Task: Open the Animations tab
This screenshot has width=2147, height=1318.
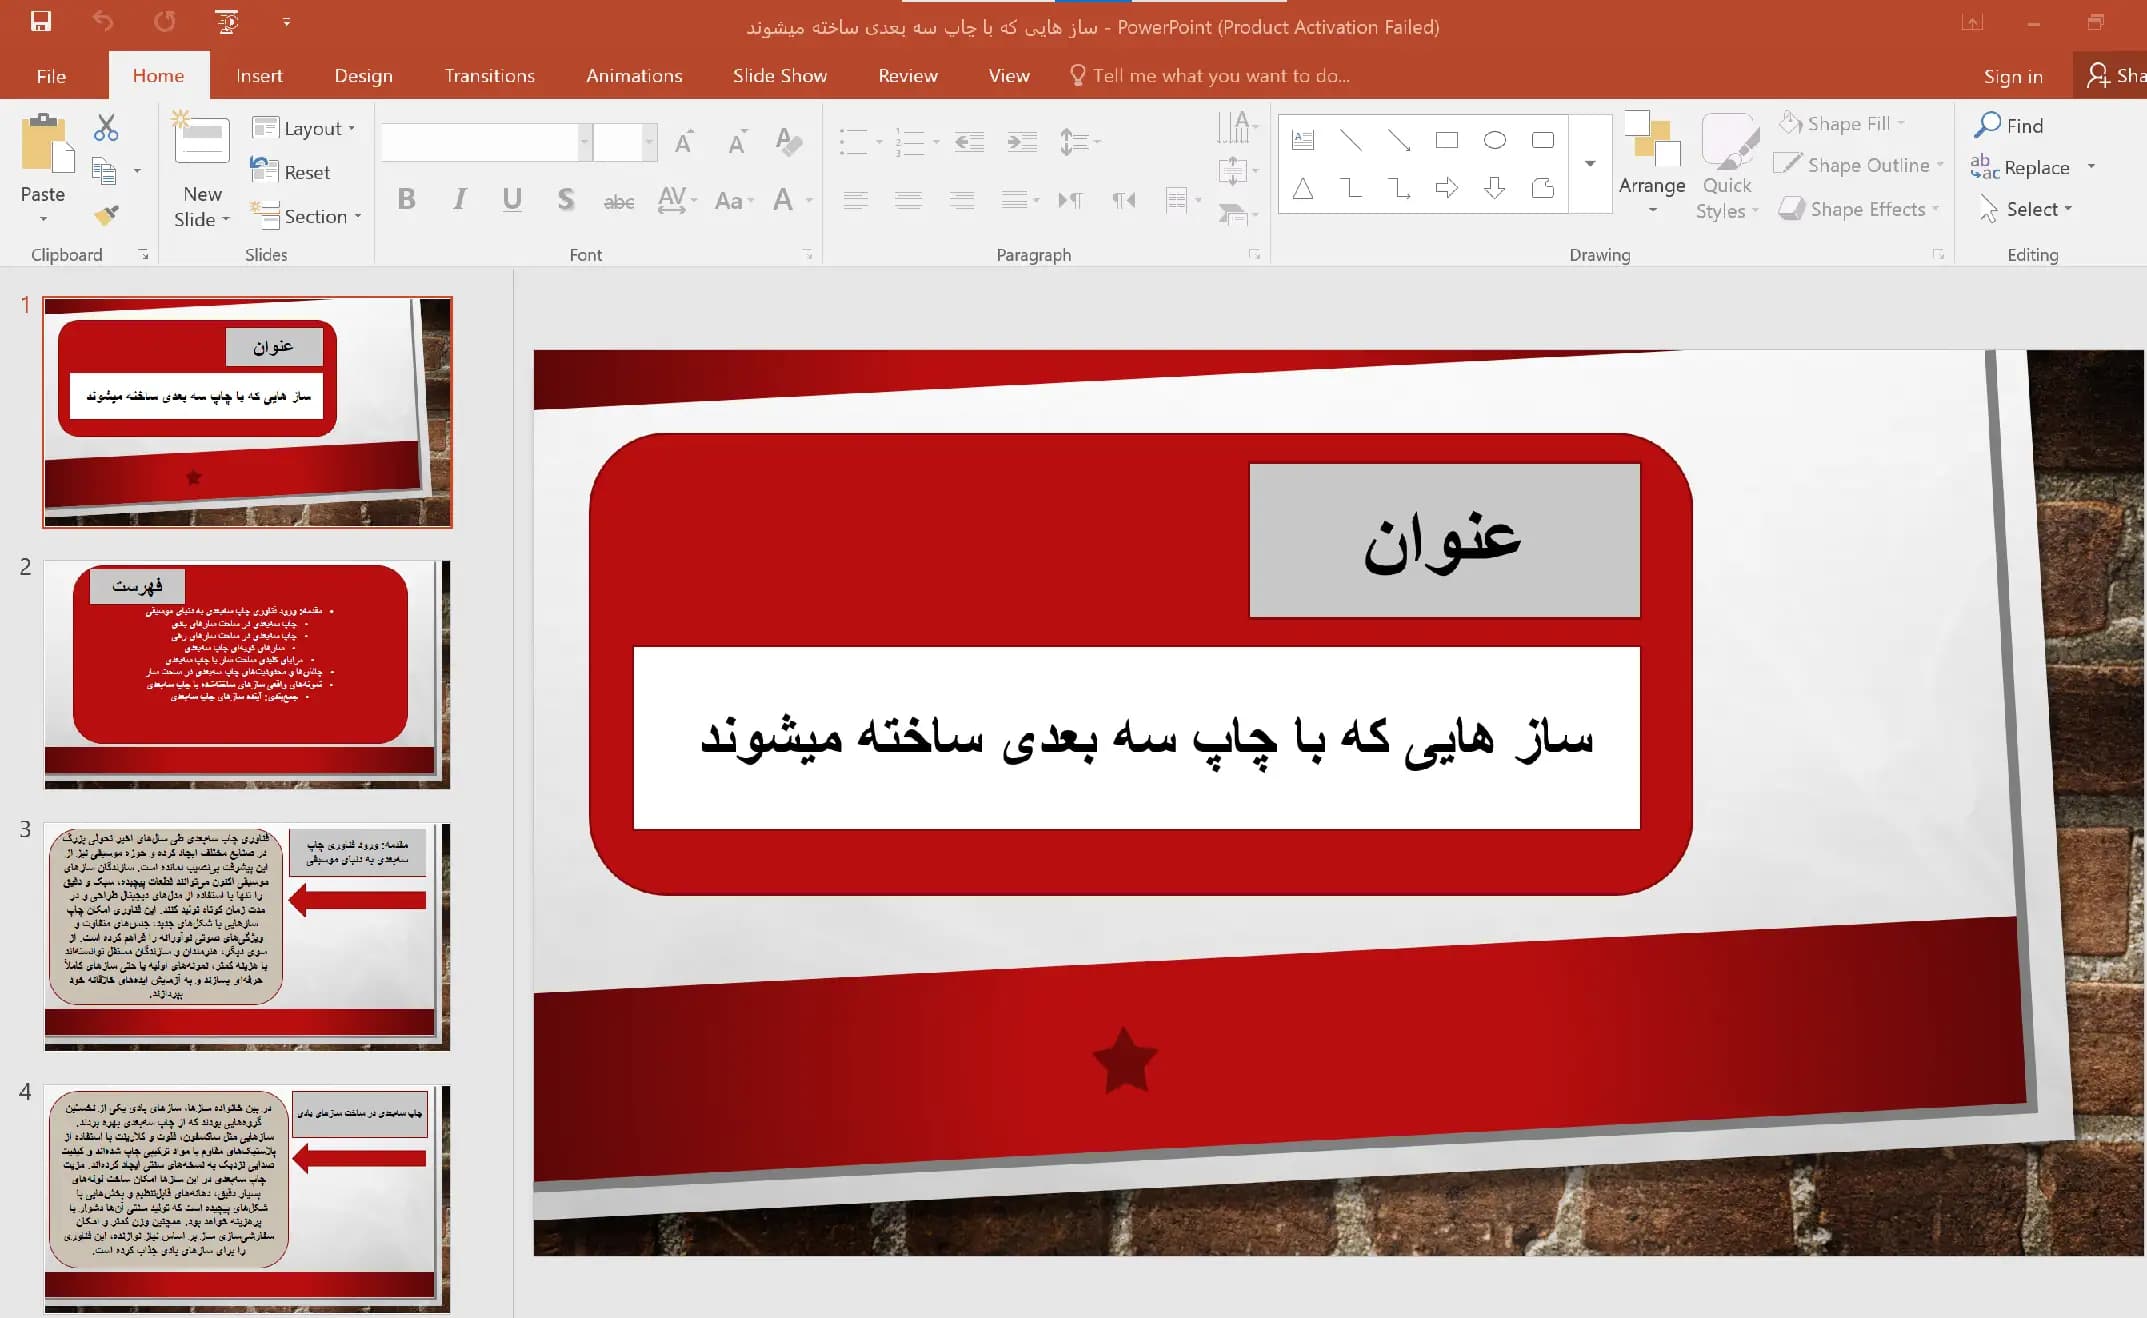Action: (634, 76)
